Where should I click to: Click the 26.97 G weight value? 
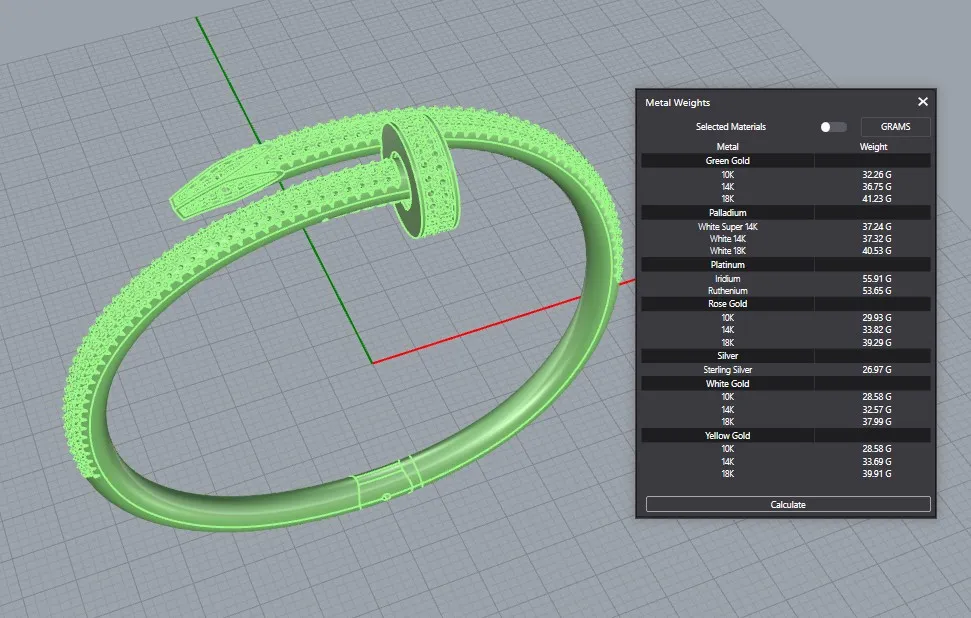pos(877,370)
